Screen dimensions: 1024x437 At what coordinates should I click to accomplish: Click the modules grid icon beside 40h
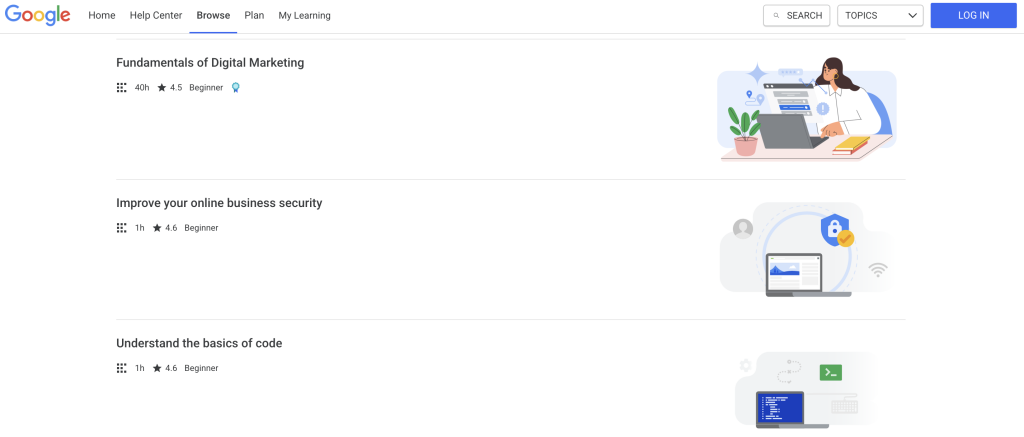pyautogui.click(x=121, y=88)
